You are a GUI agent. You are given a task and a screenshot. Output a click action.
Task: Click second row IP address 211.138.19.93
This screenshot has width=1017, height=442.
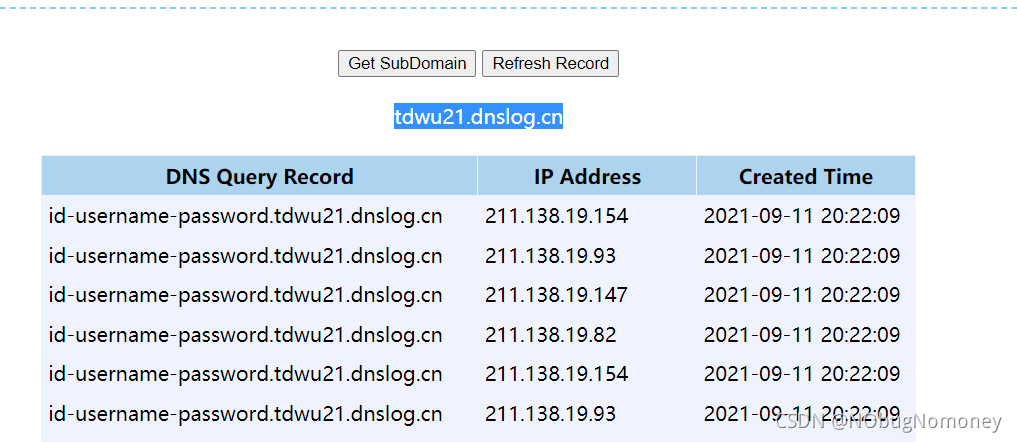click(x=551, y=256)
